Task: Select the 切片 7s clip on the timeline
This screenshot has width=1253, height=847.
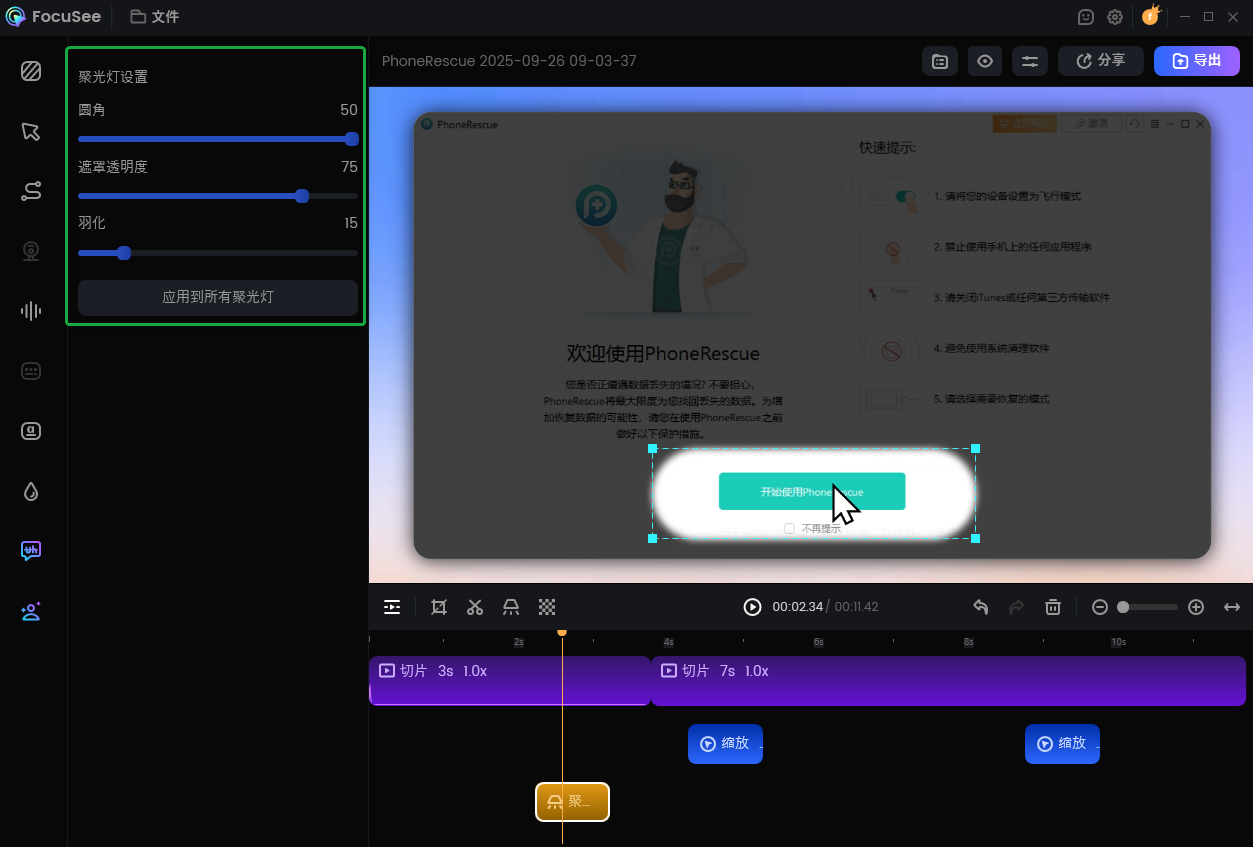Action: pyautogui.click(x=948, y=681)
